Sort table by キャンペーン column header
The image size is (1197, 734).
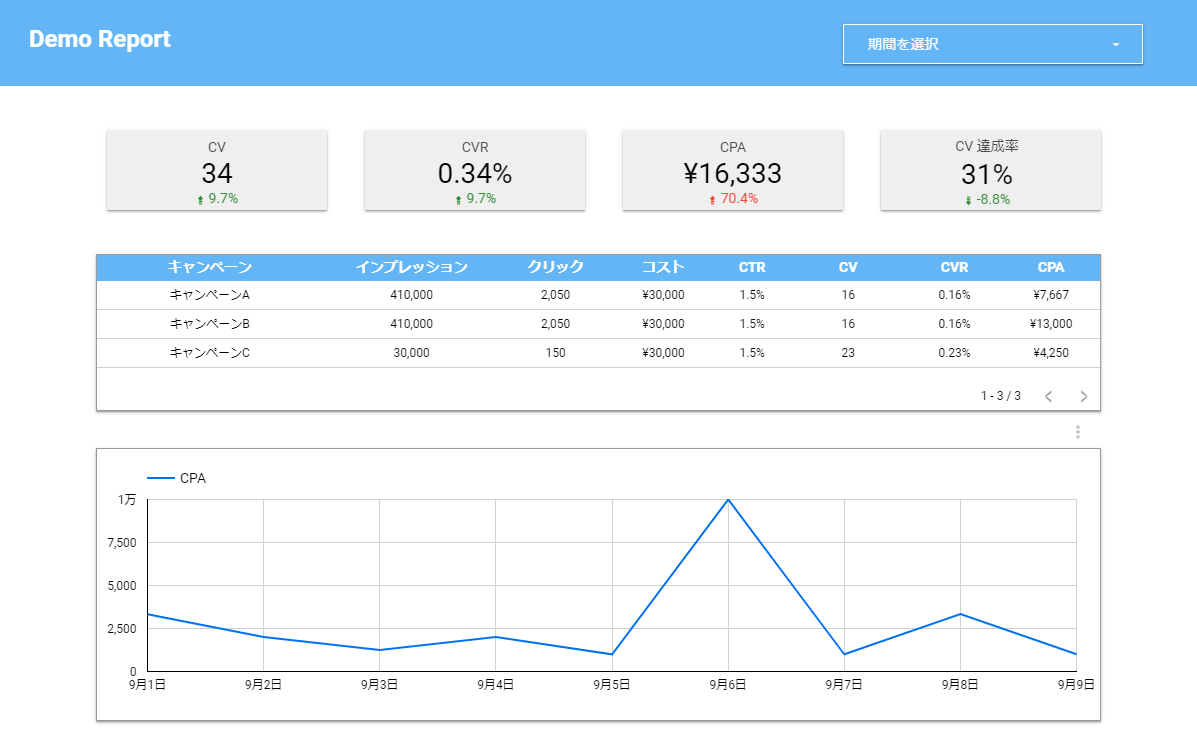click(x=209, y=267)
